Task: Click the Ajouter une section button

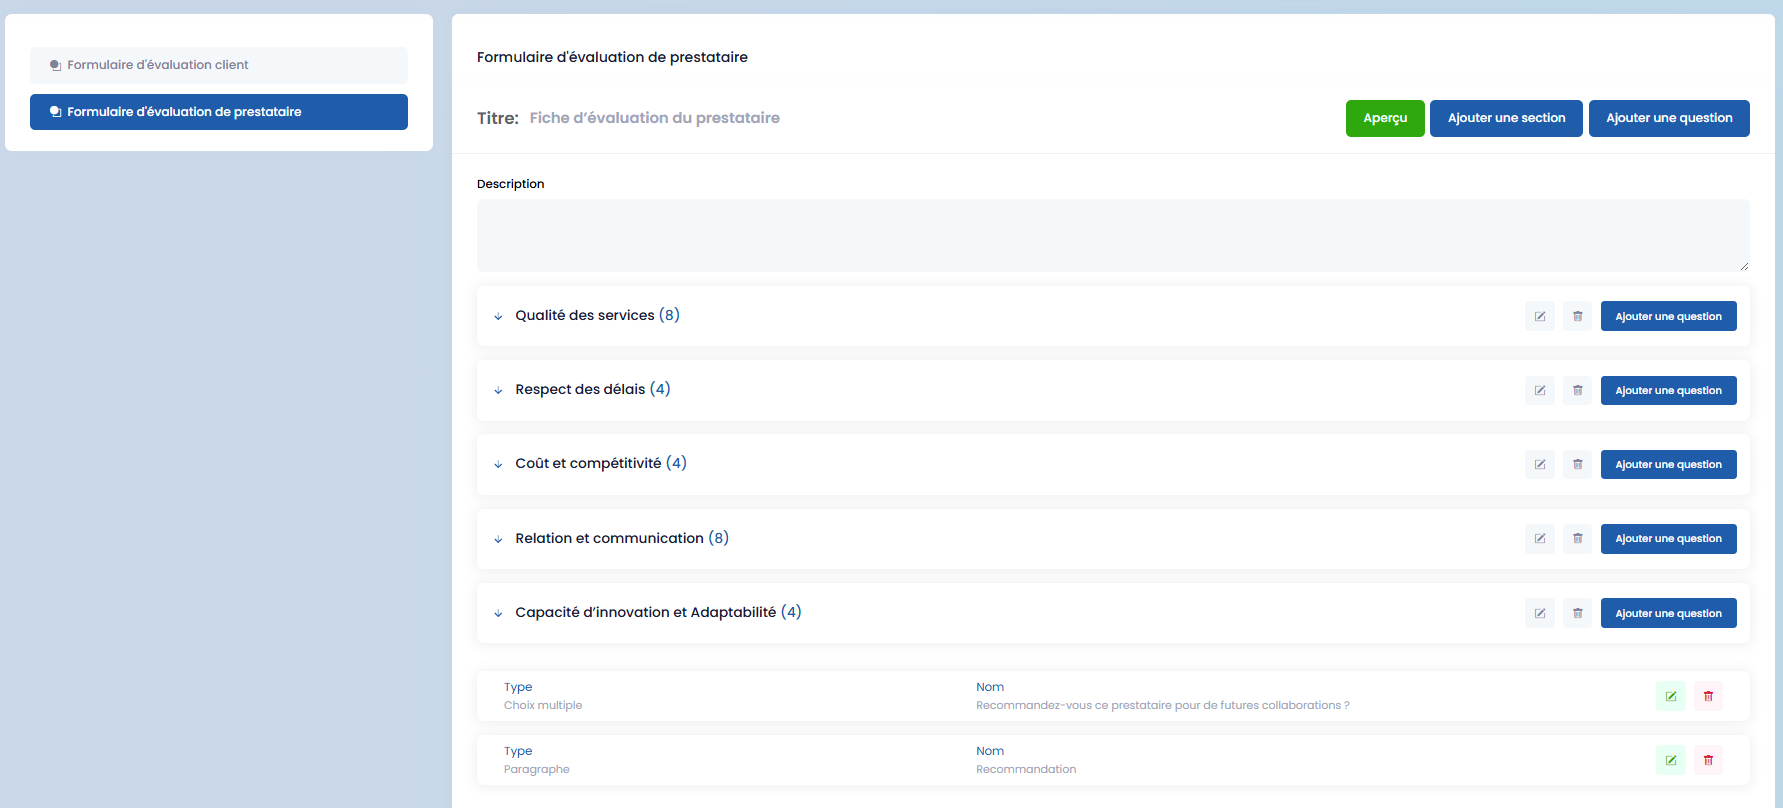Action: click(x=1505, y=118)
